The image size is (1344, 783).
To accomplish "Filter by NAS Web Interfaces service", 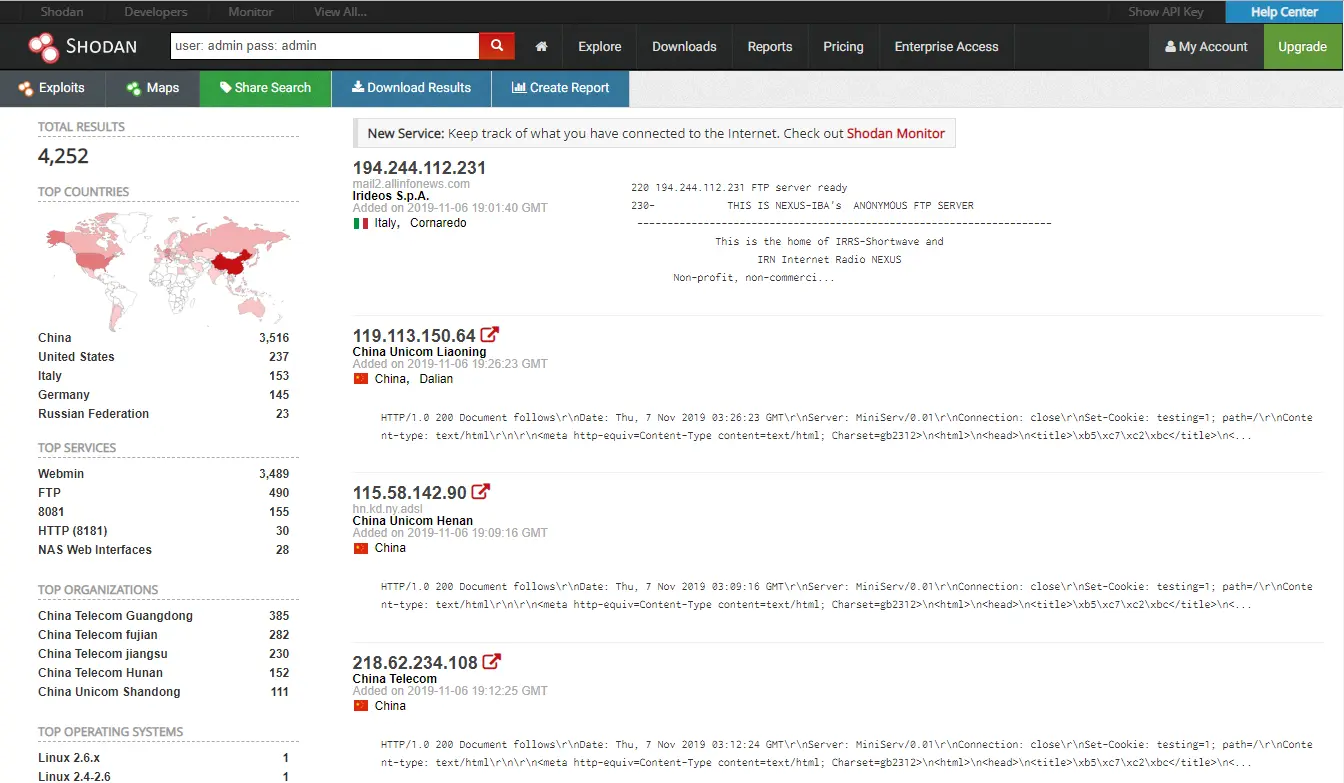I will pyautogui.click(x=95, y=550).
